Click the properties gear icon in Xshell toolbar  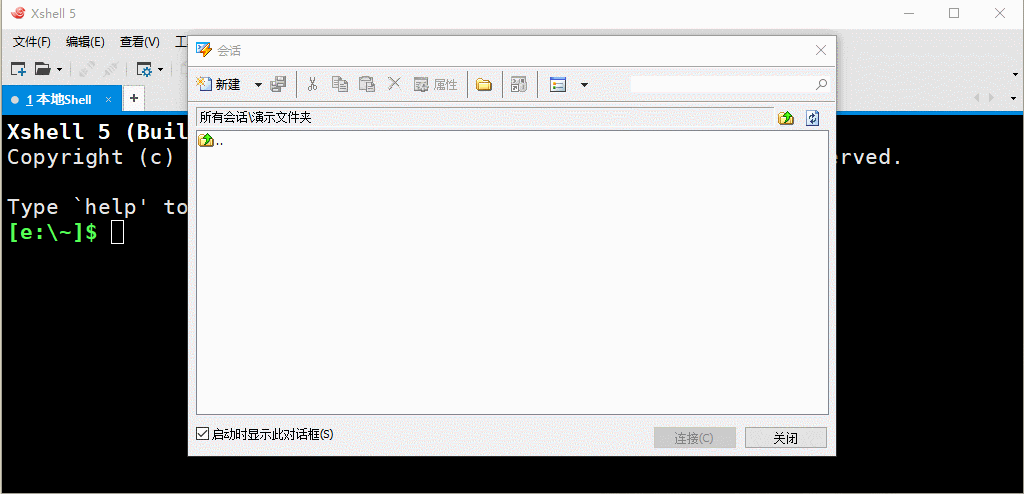click(x=144, y=69)
